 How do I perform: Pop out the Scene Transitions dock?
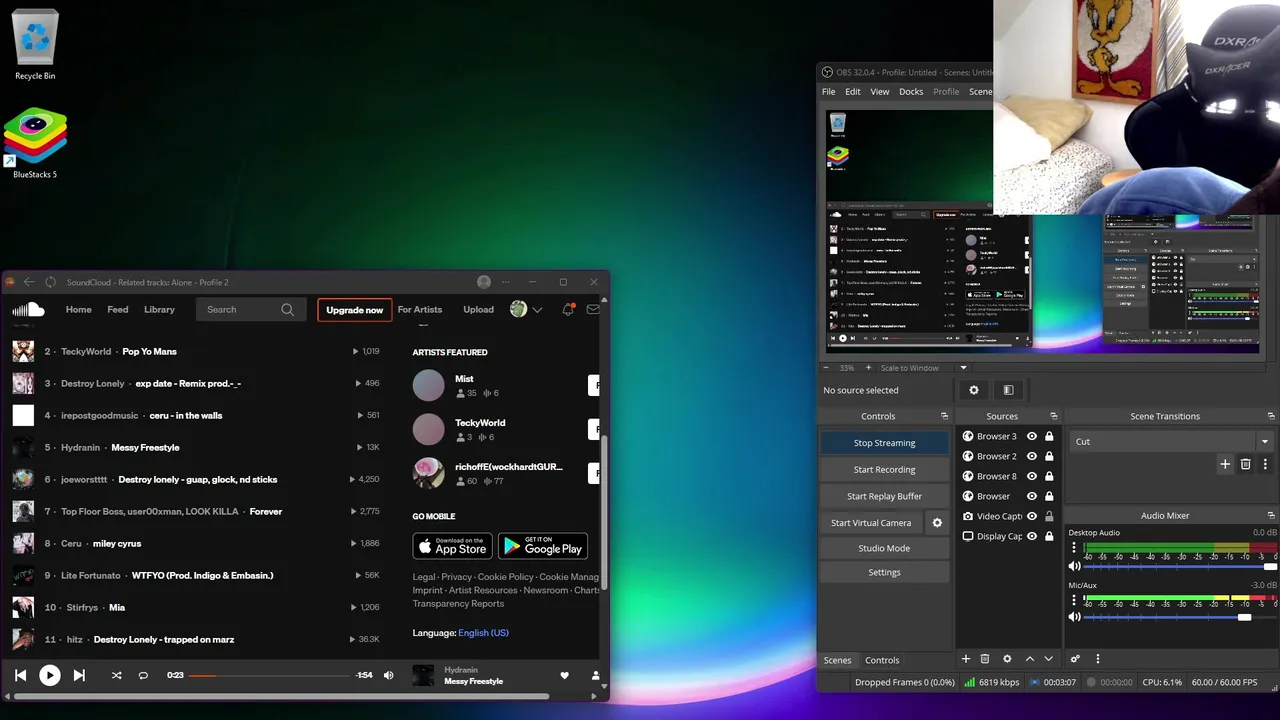(1271, 416)
